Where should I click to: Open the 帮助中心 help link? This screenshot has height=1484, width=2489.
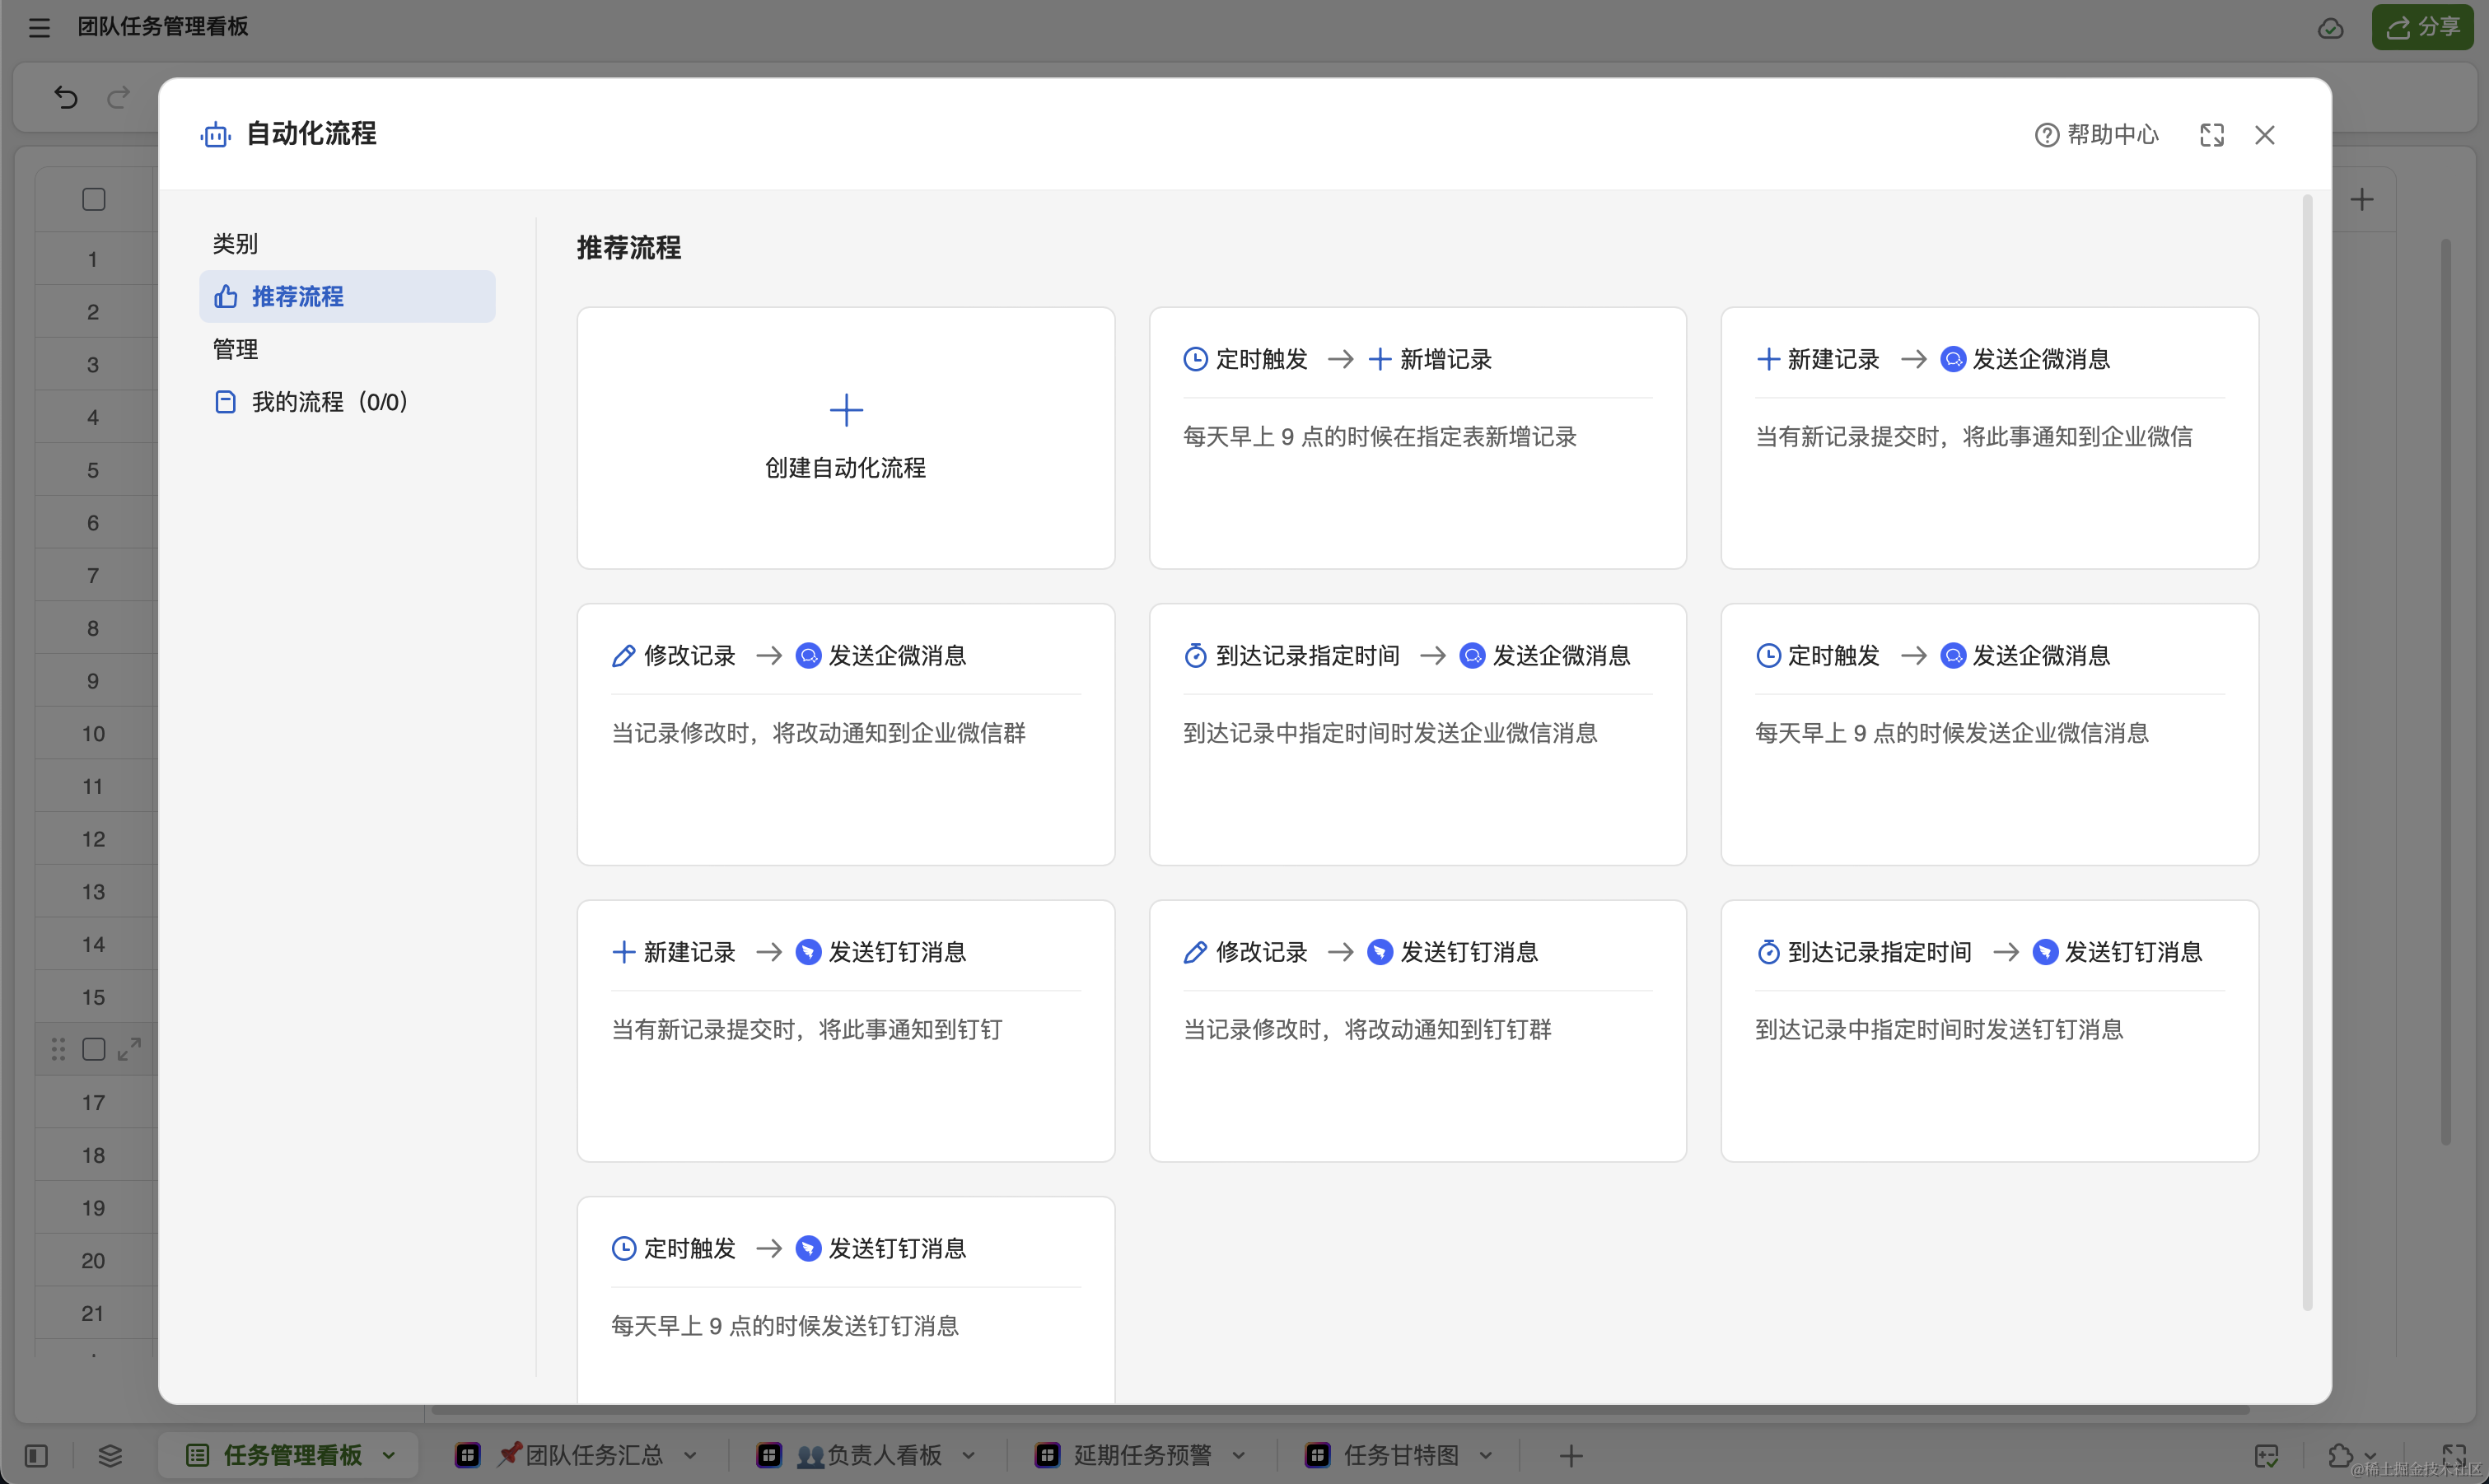click(x=2097, y=135)
